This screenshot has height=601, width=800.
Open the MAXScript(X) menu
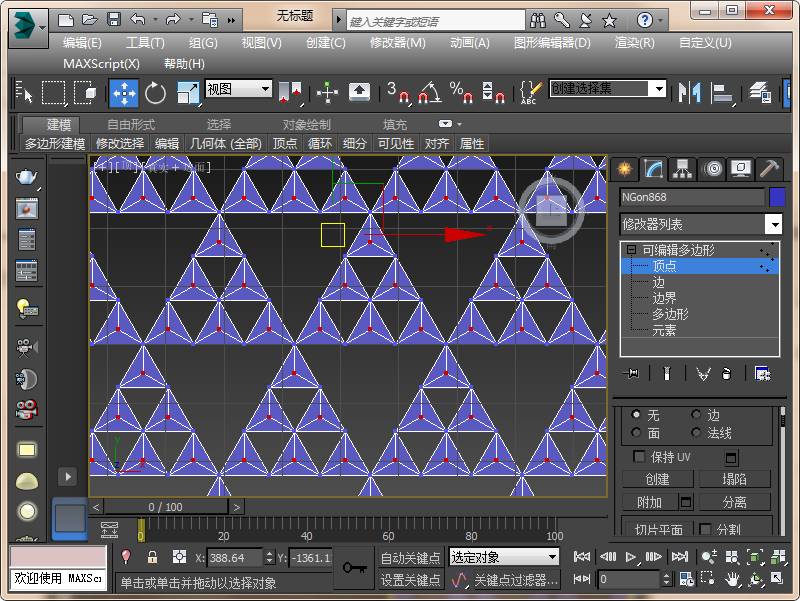coord(101,64)
